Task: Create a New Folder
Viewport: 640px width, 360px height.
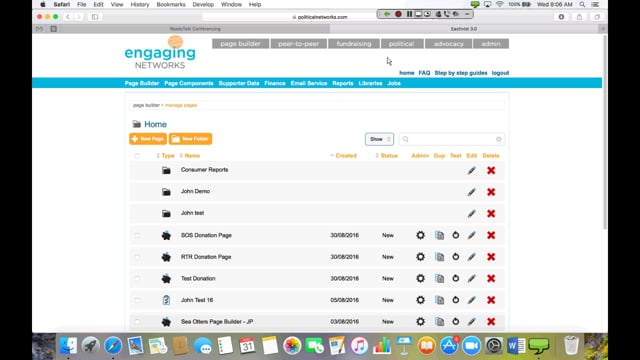Action: pyautogui.click(x=190, y=139)
